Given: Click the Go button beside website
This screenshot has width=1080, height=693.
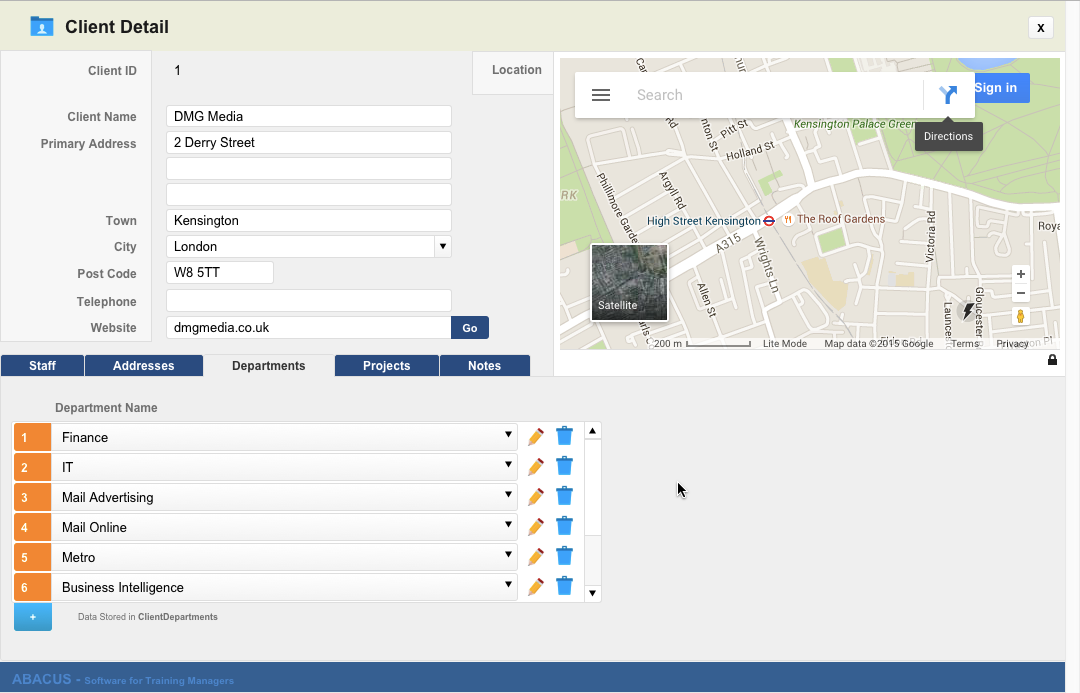Looking at the screenshot, I should 470,328.
